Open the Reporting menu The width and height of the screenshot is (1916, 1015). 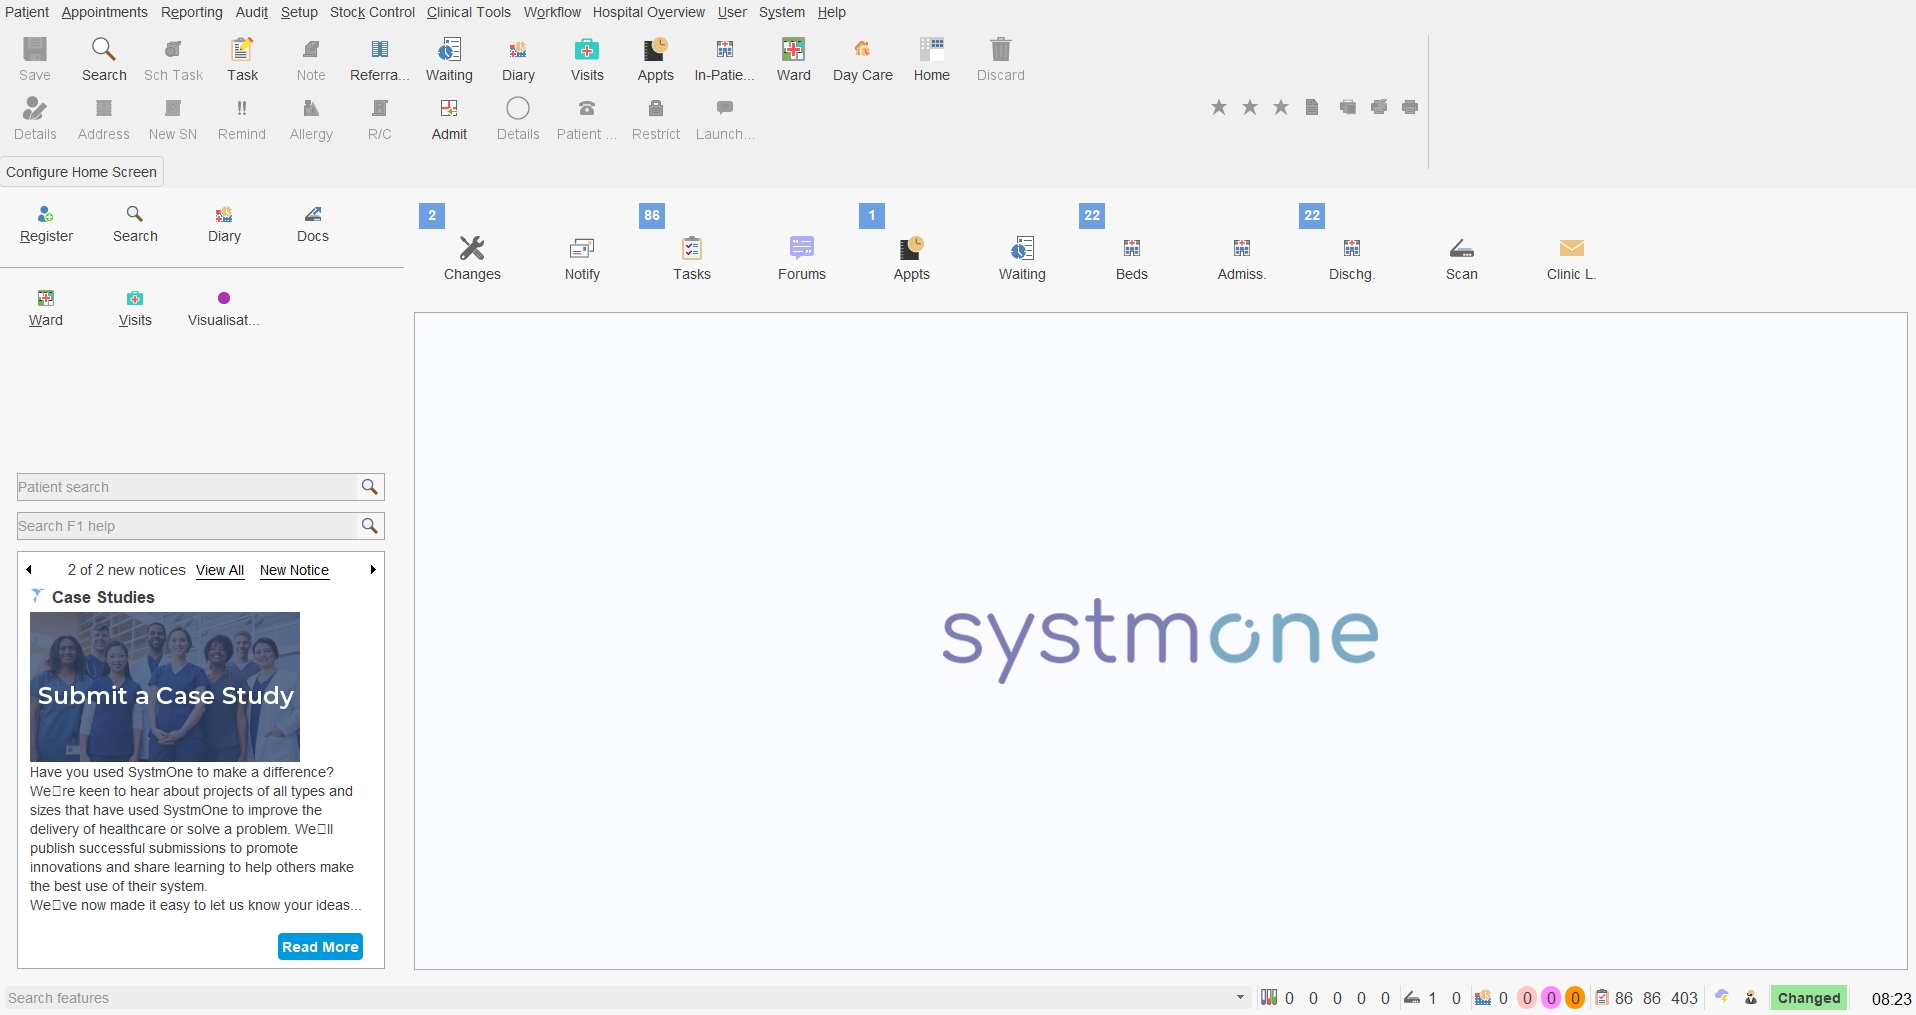[192, 12]
